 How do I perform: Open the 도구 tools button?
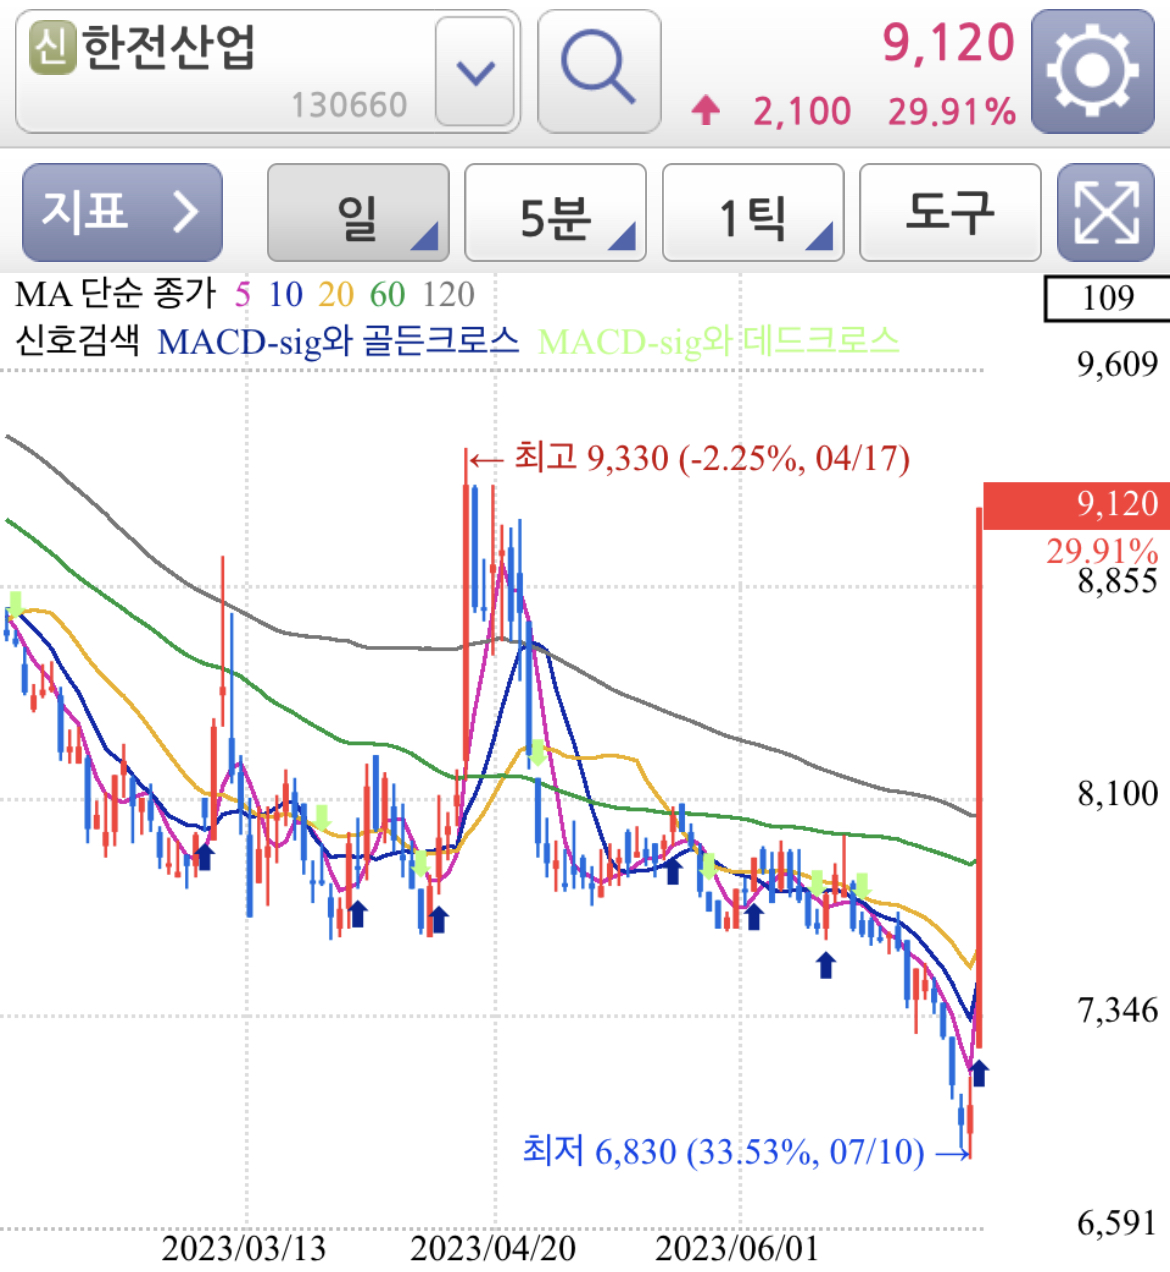pos(950,213)
